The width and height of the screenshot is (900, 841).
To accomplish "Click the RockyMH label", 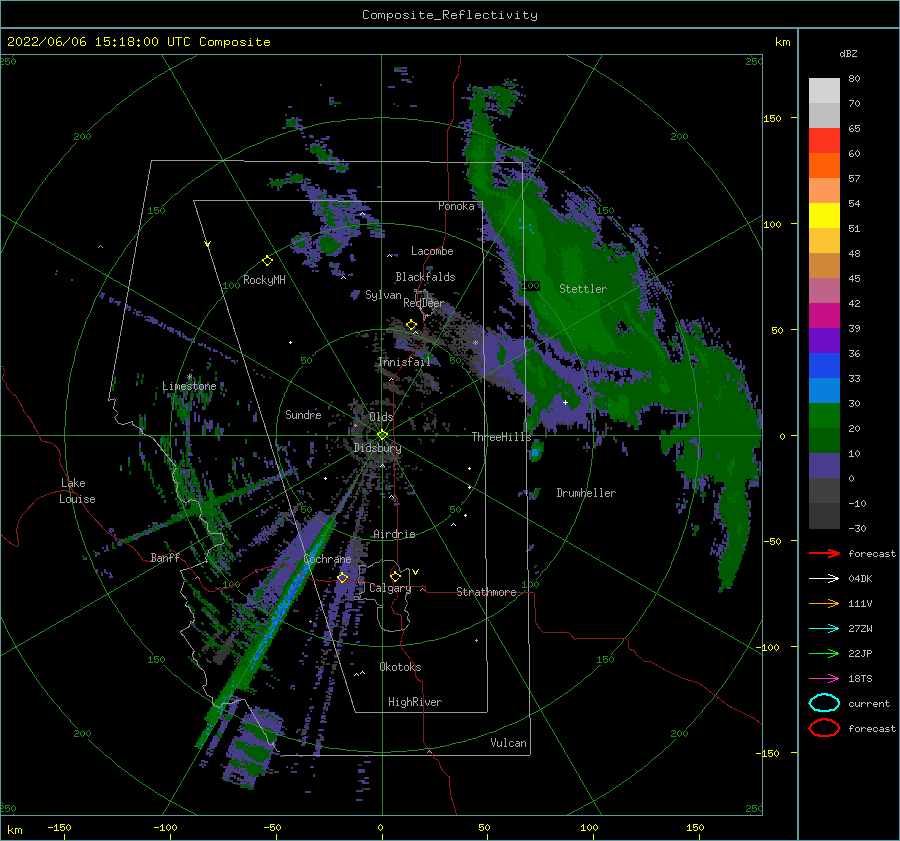I will click(264, 280).
